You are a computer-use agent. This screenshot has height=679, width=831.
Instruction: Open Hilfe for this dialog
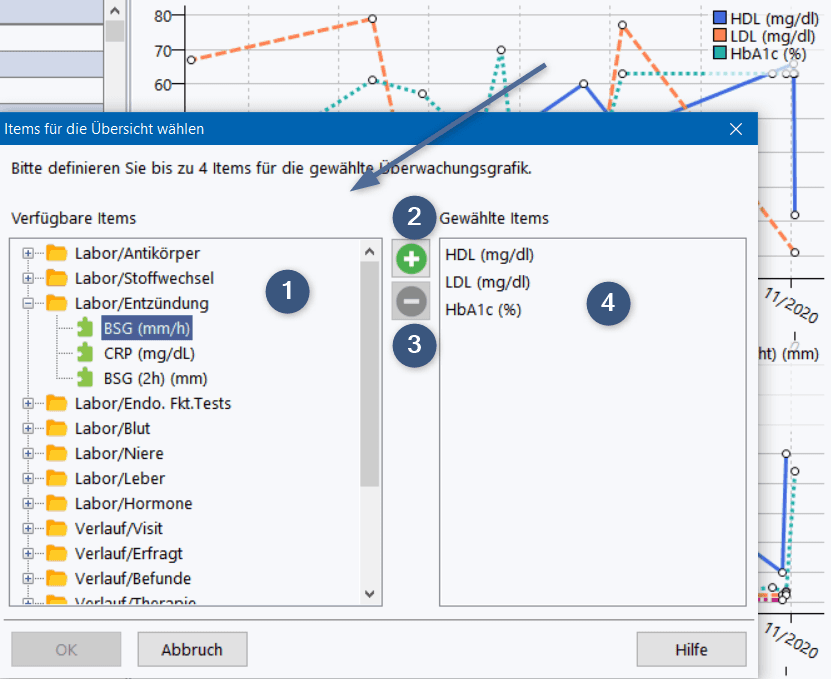pyautogui.click(x=691, y=649)
